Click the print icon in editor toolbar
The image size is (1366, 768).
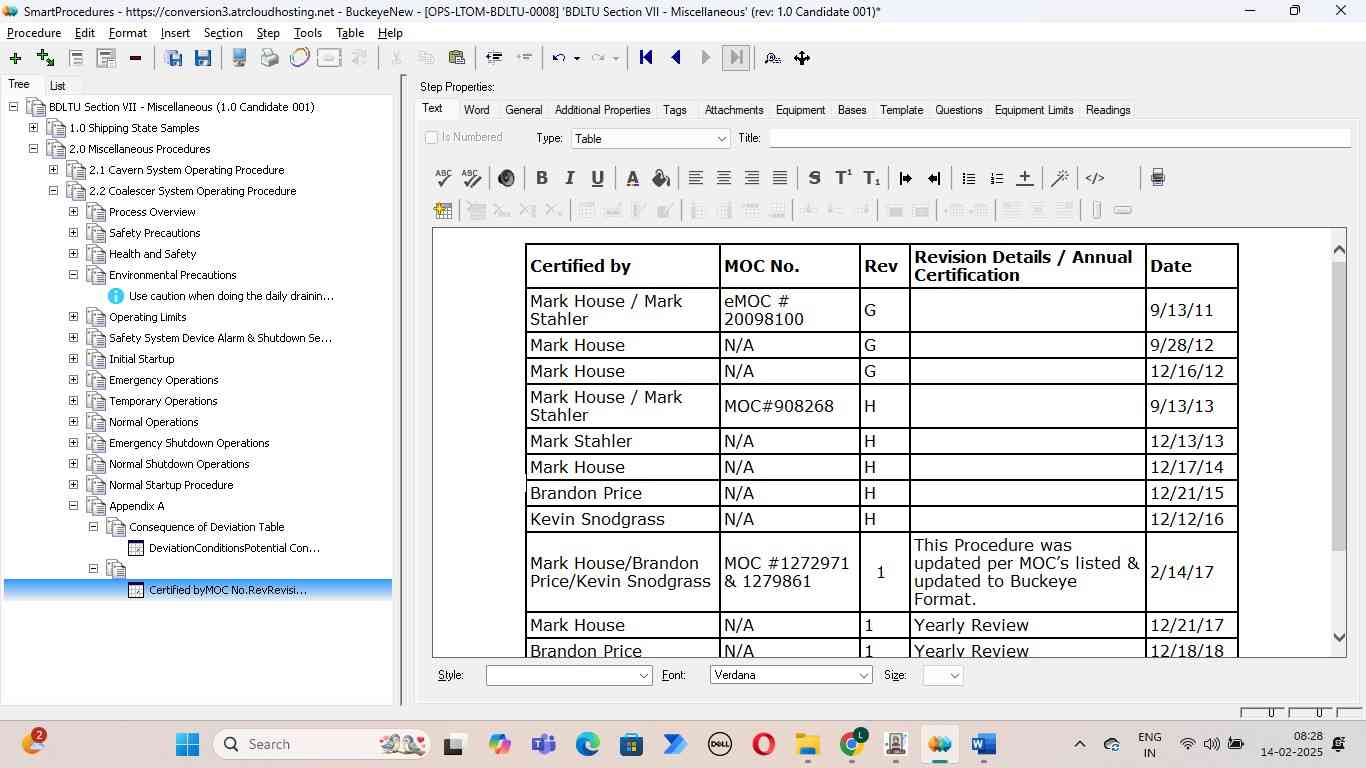(x=1157, y=178)
